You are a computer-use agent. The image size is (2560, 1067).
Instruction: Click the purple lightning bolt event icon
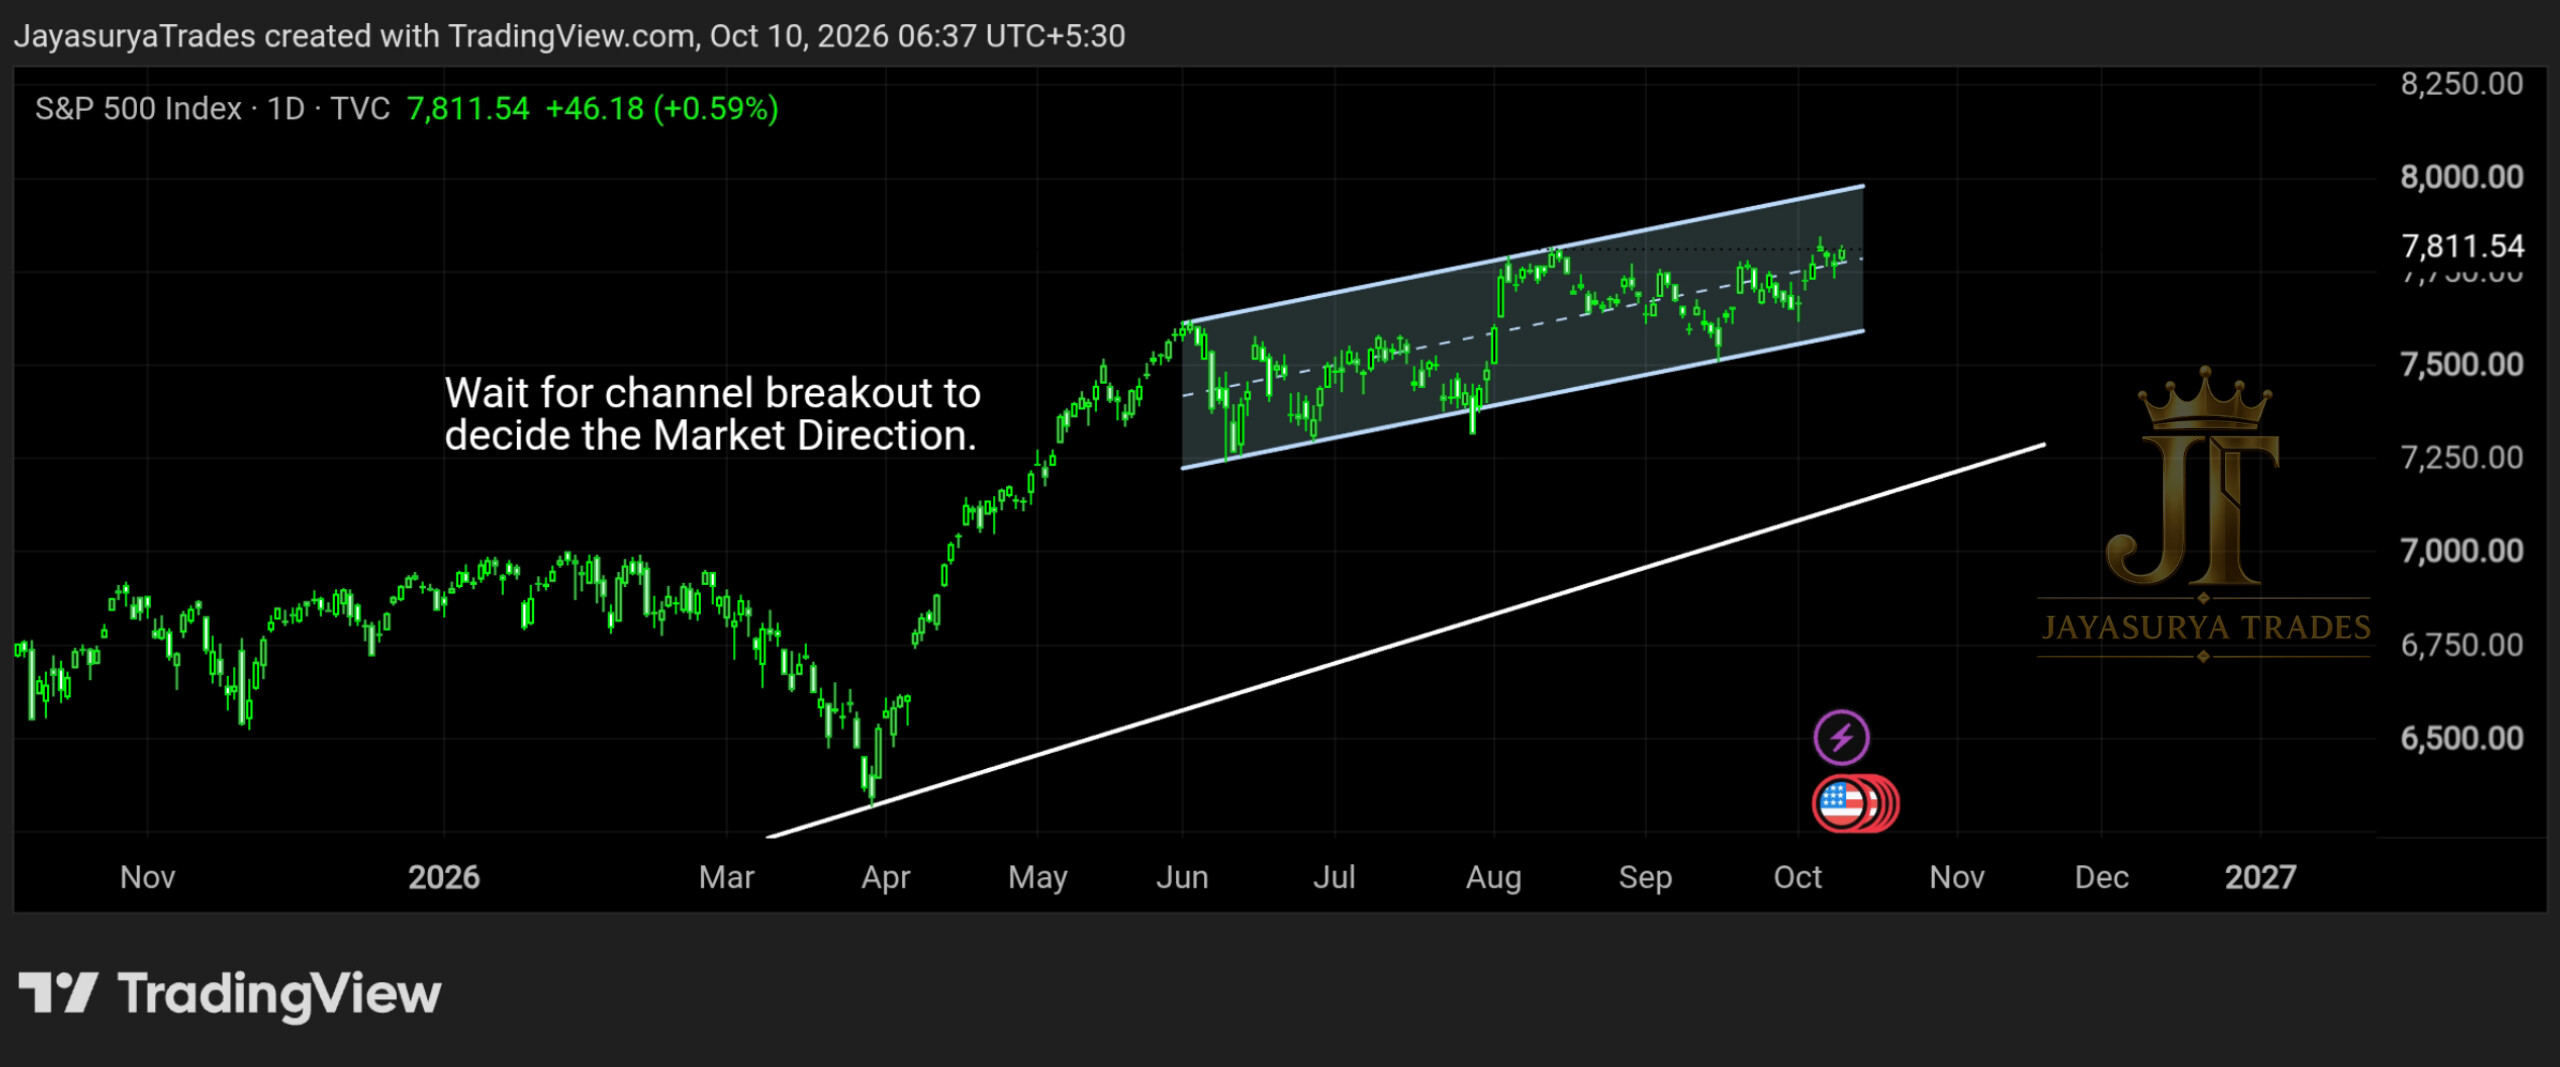pos(1841,738)
